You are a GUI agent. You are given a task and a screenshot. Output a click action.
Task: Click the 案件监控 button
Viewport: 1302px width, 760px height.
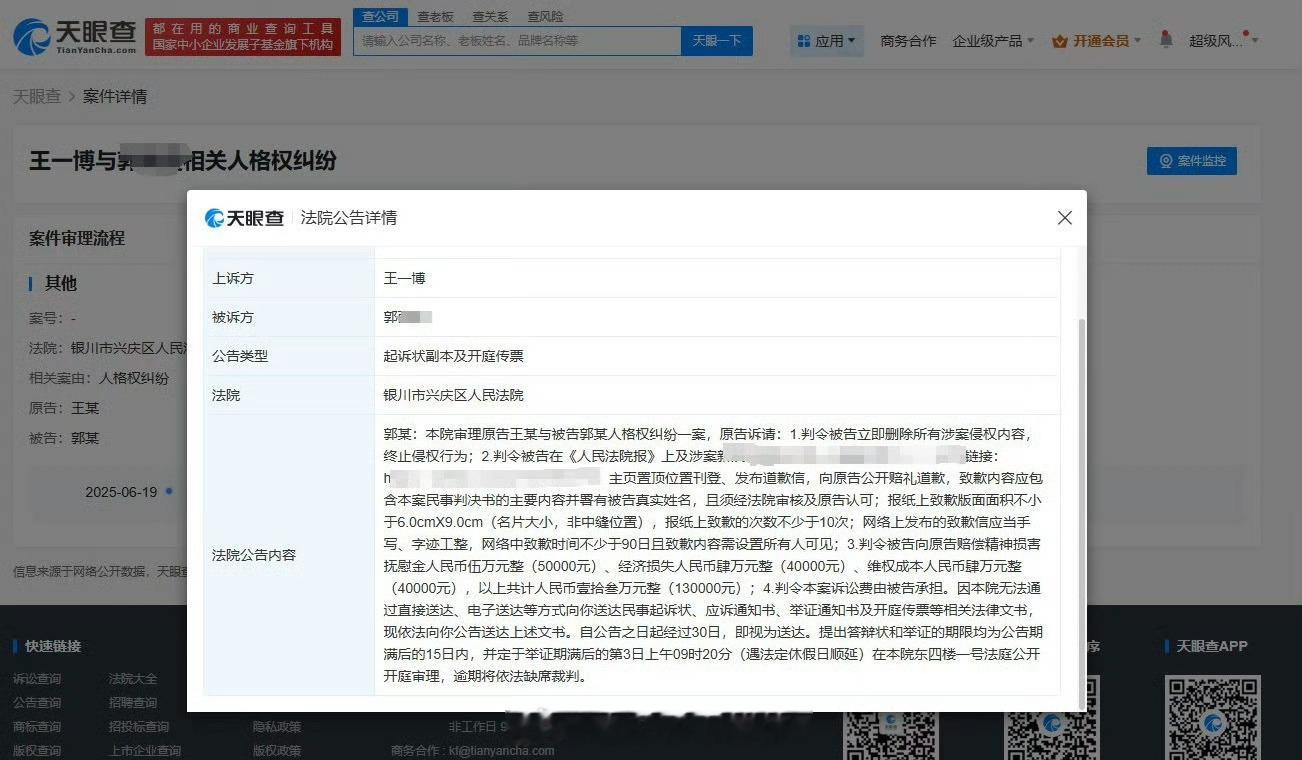tap(1192, 161)
